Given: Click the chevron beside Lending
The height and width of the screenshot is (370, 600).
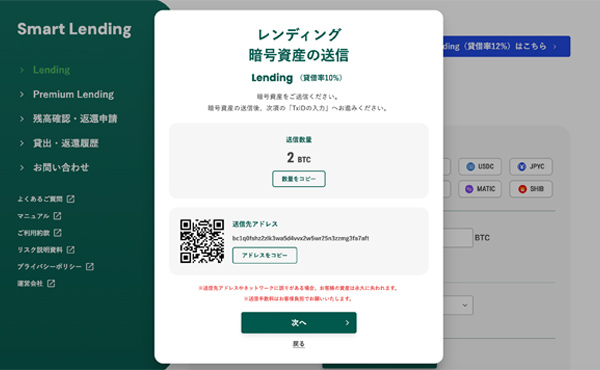Looking at the screenshot, I should 22,70.
